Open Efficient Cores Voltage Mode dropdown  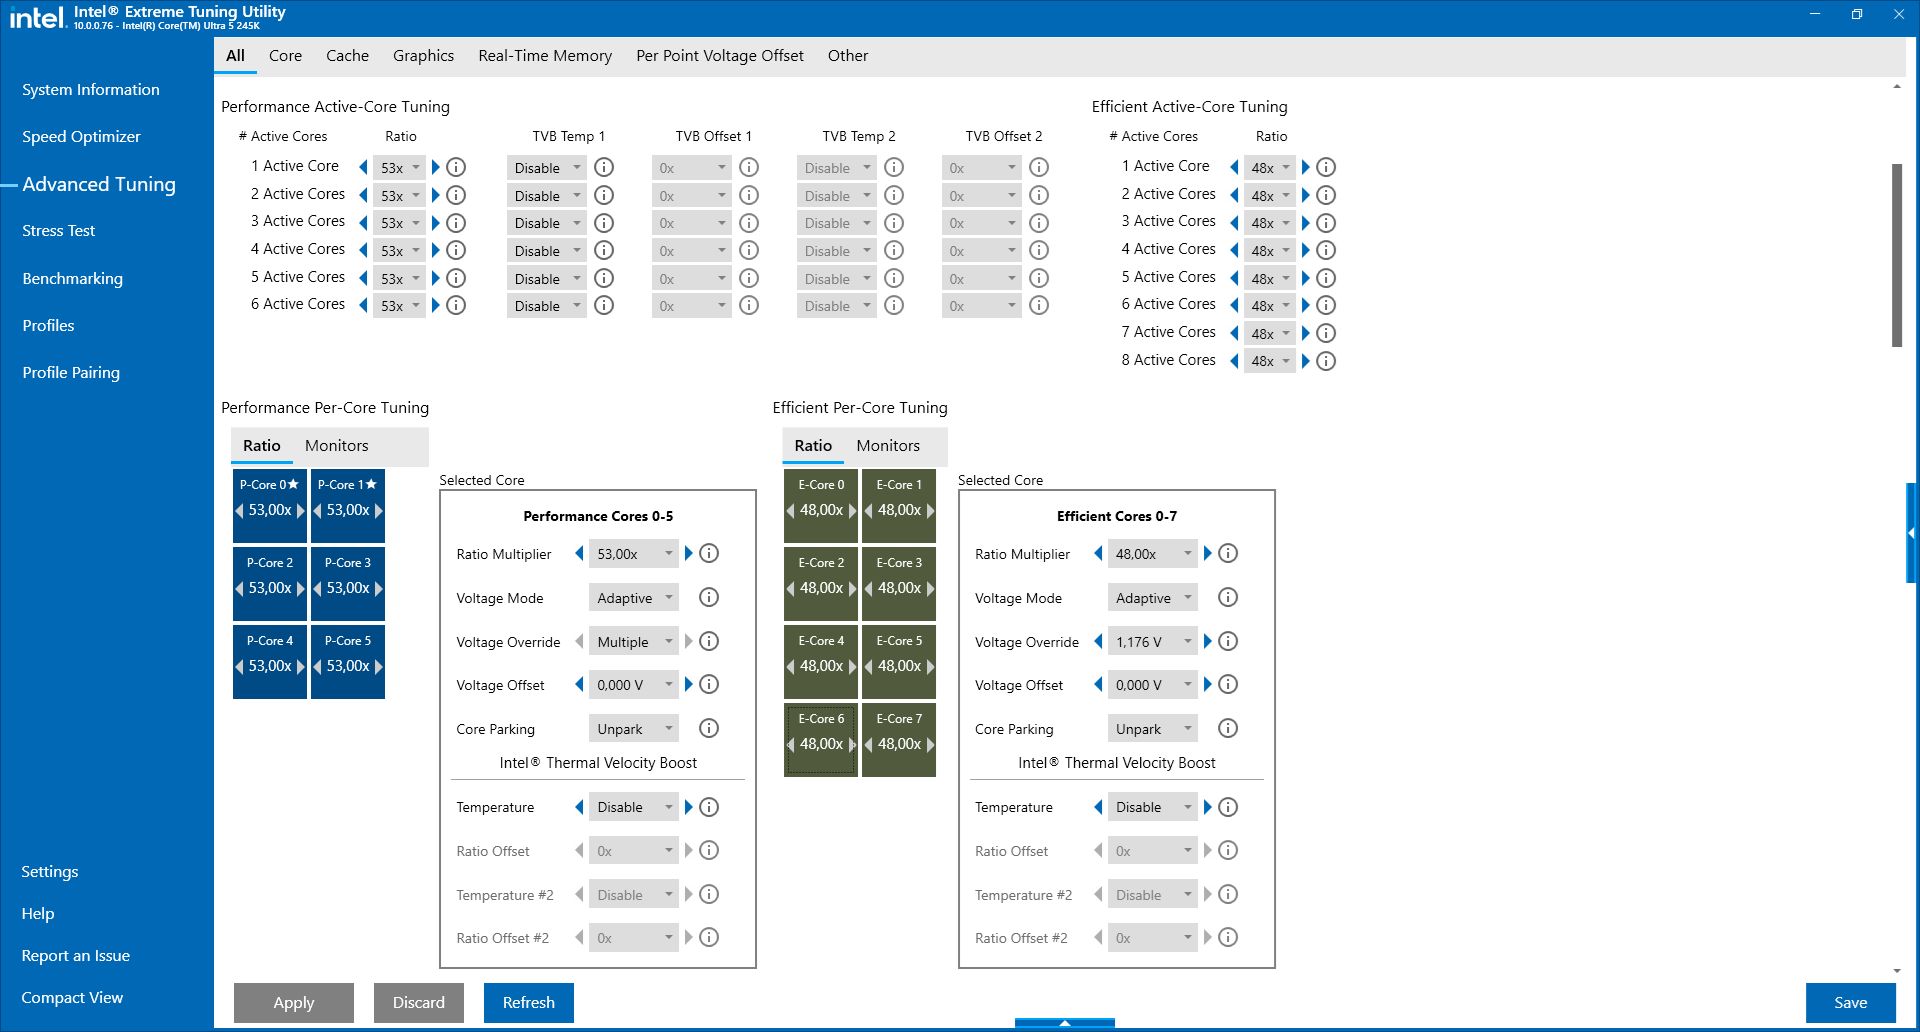click(1152, 597)
